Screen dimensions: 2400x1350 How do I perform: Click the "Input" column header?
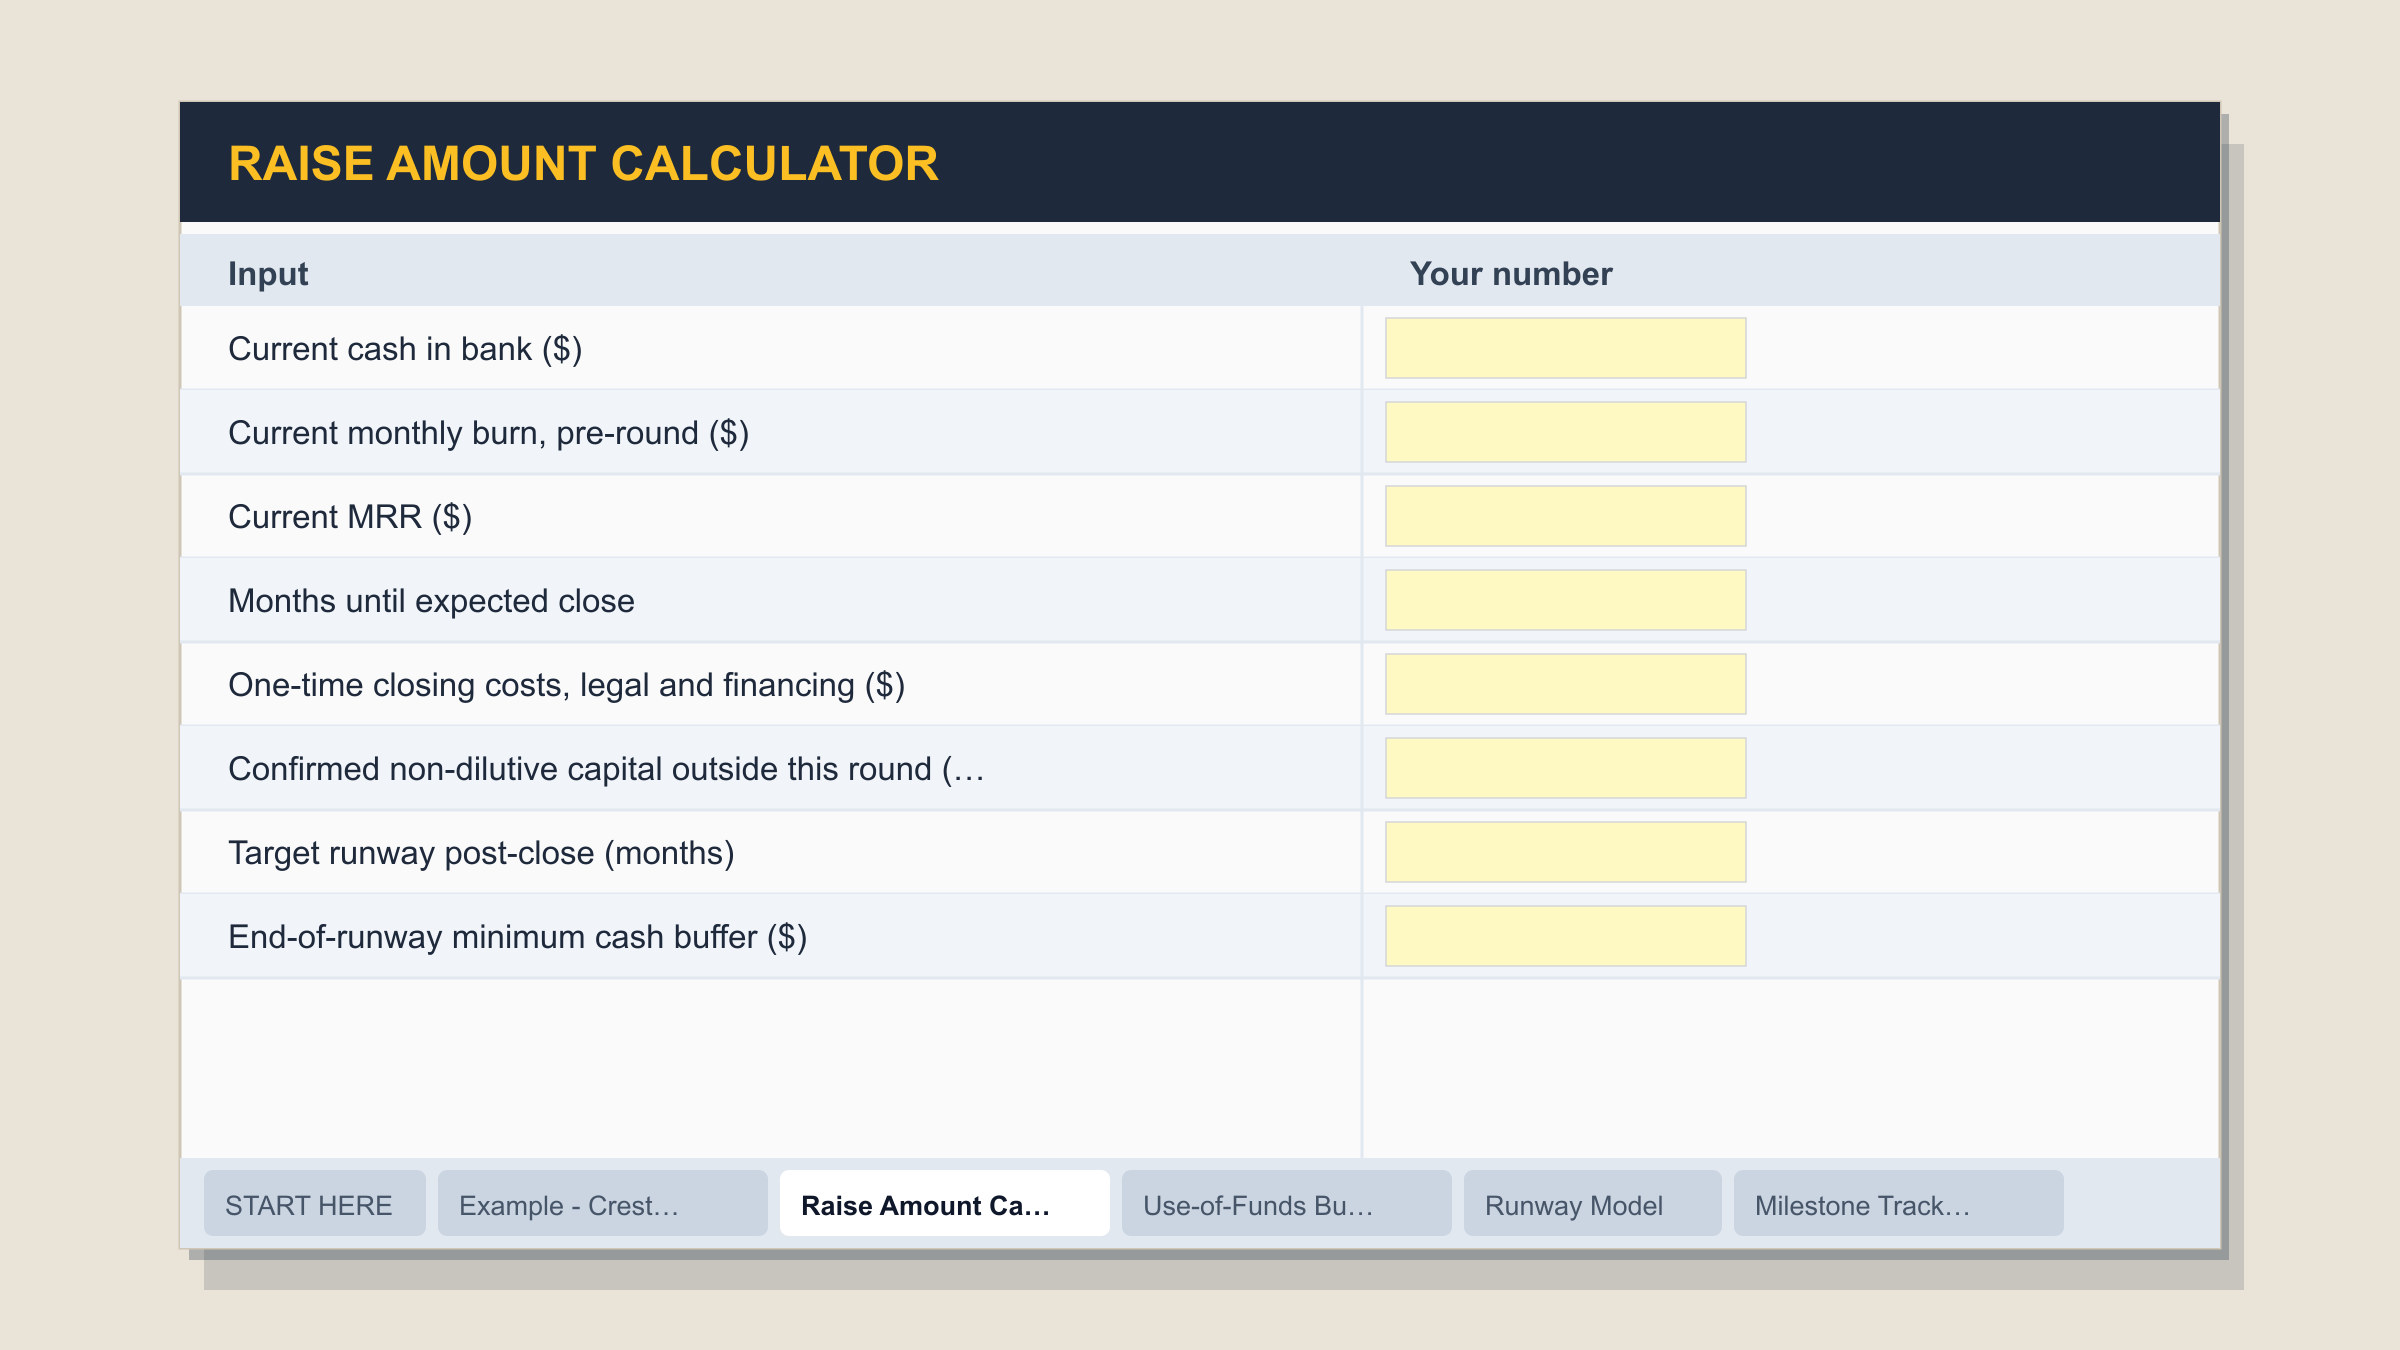(x=268, y=274)
